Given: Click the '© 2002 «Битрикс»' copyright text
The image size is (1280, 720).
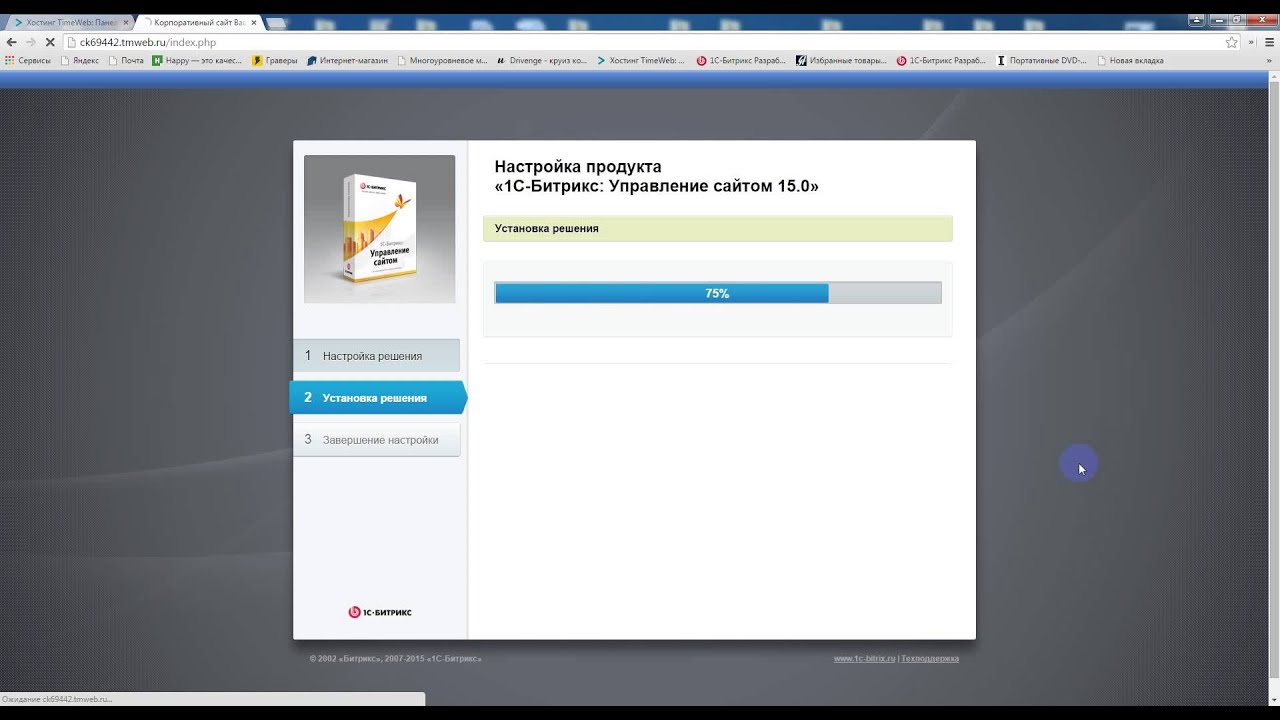Looking at the screenshot, I should 395,659.
